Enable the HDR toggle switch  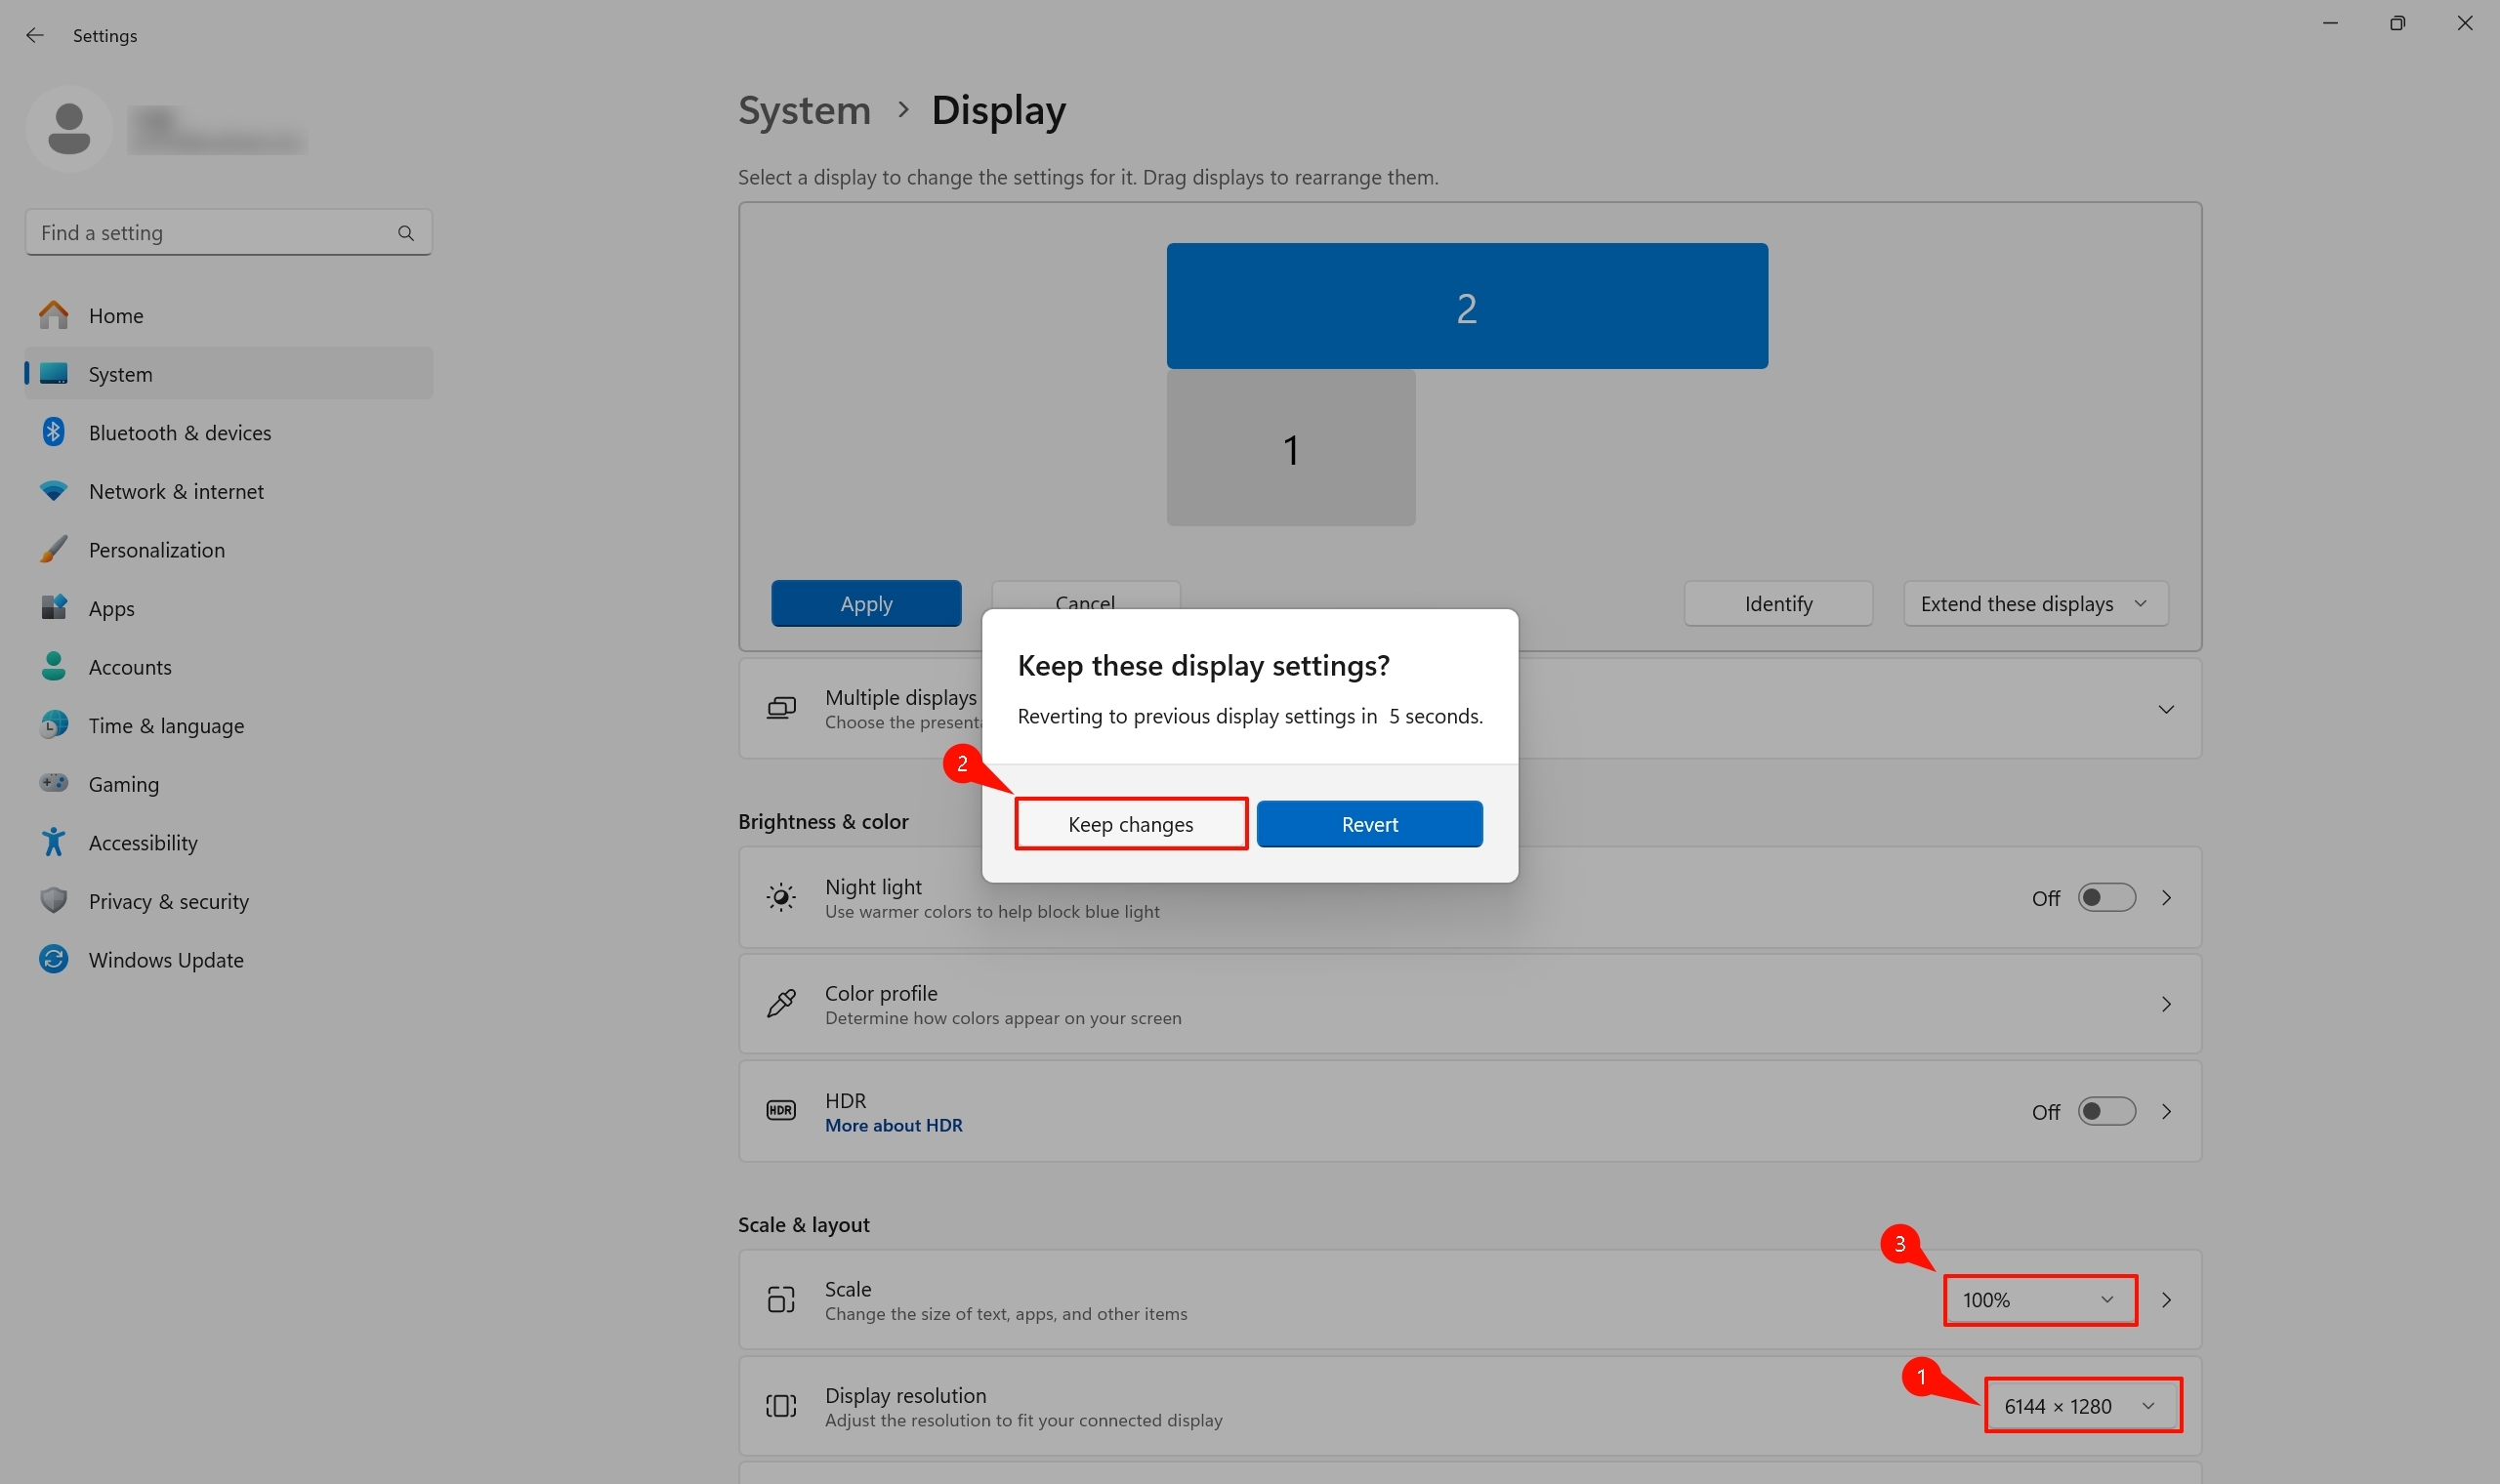click(x=2105, y=1112)
